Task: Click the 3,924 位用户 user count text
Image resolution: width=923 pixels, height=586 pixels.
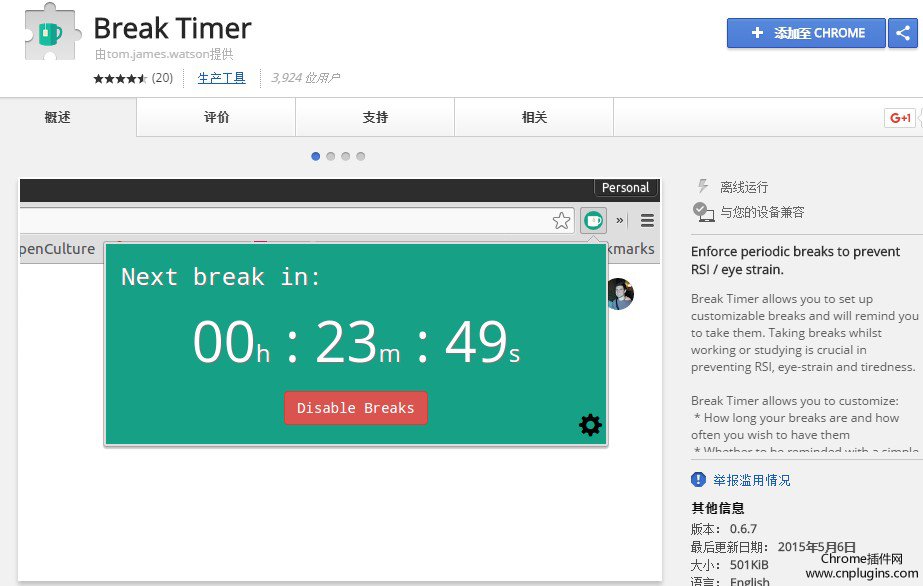Action: pos(305,78)
